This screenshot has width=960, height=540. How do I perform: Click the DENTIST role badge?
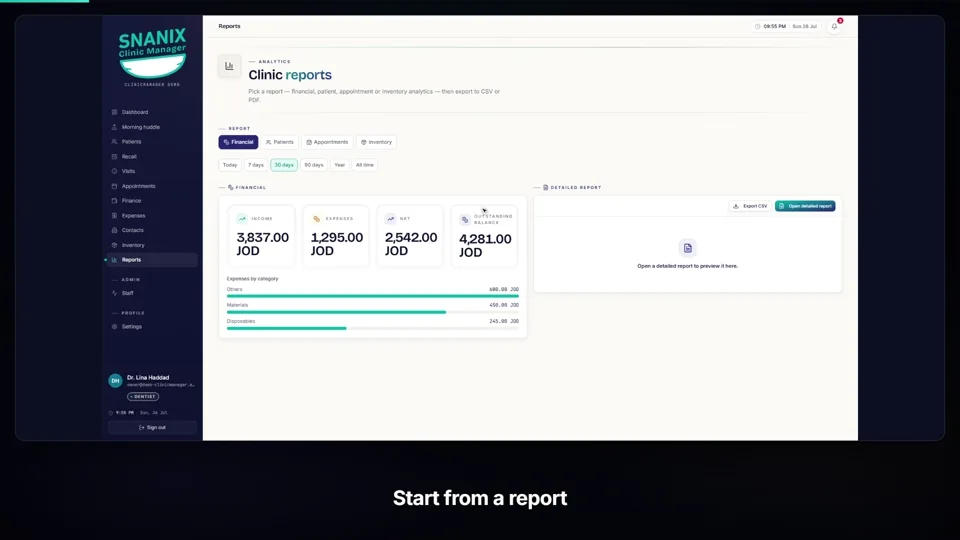(143, 397)
